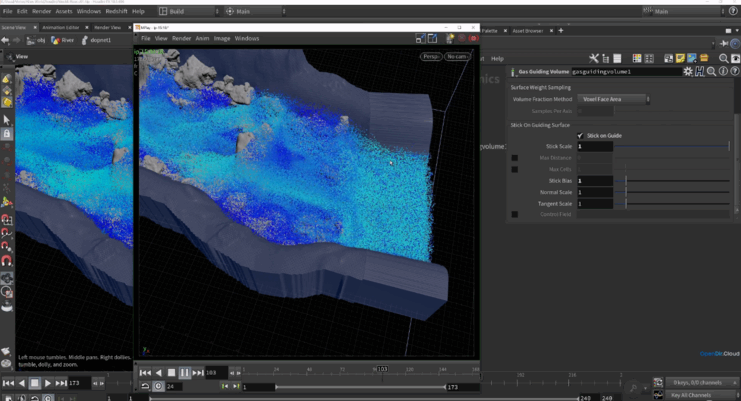Viewport: 741px width, 401px height.
Task: Pause playback in MPlay controls
Action: pyautogui.click(x=184, y=372)
